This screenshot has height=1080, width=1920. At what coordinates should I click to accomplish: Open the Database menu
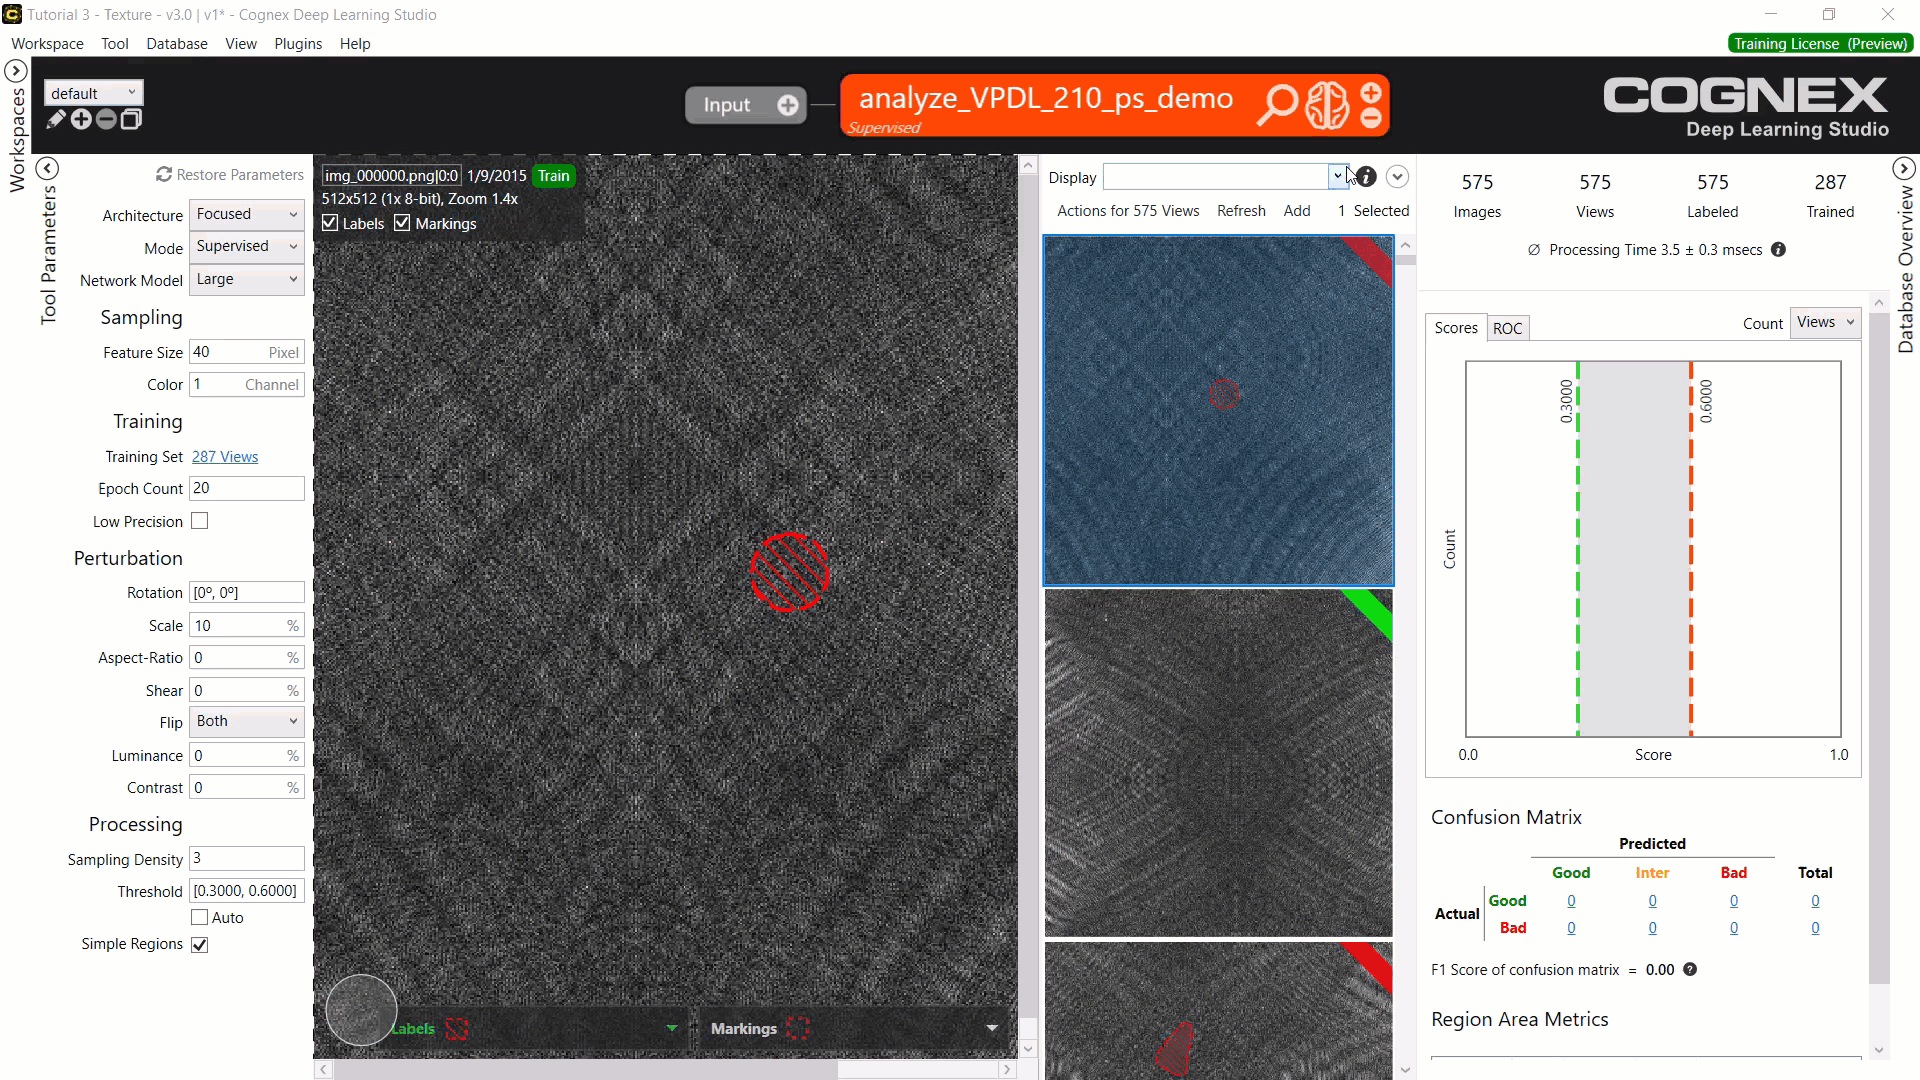[x=177, y=44]
